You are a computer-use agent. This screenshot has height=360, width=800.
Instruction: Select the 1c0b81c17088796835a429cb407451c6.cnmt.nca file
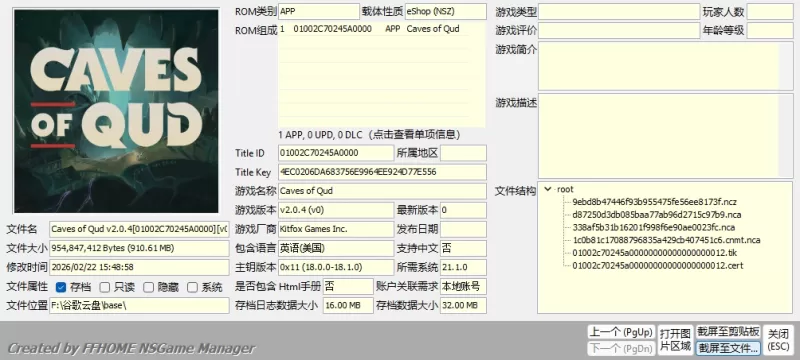tap(666, 240)
